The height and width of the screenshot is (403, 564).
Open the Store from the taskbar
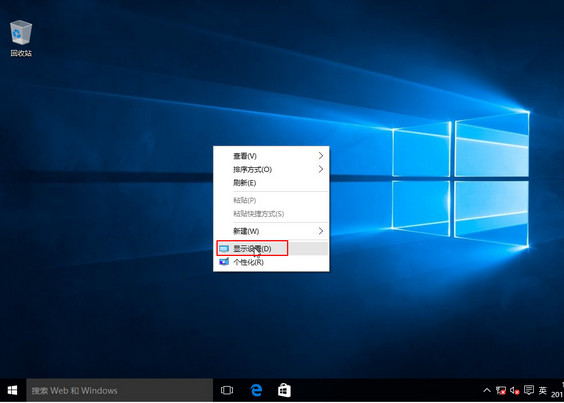point(284,390)
